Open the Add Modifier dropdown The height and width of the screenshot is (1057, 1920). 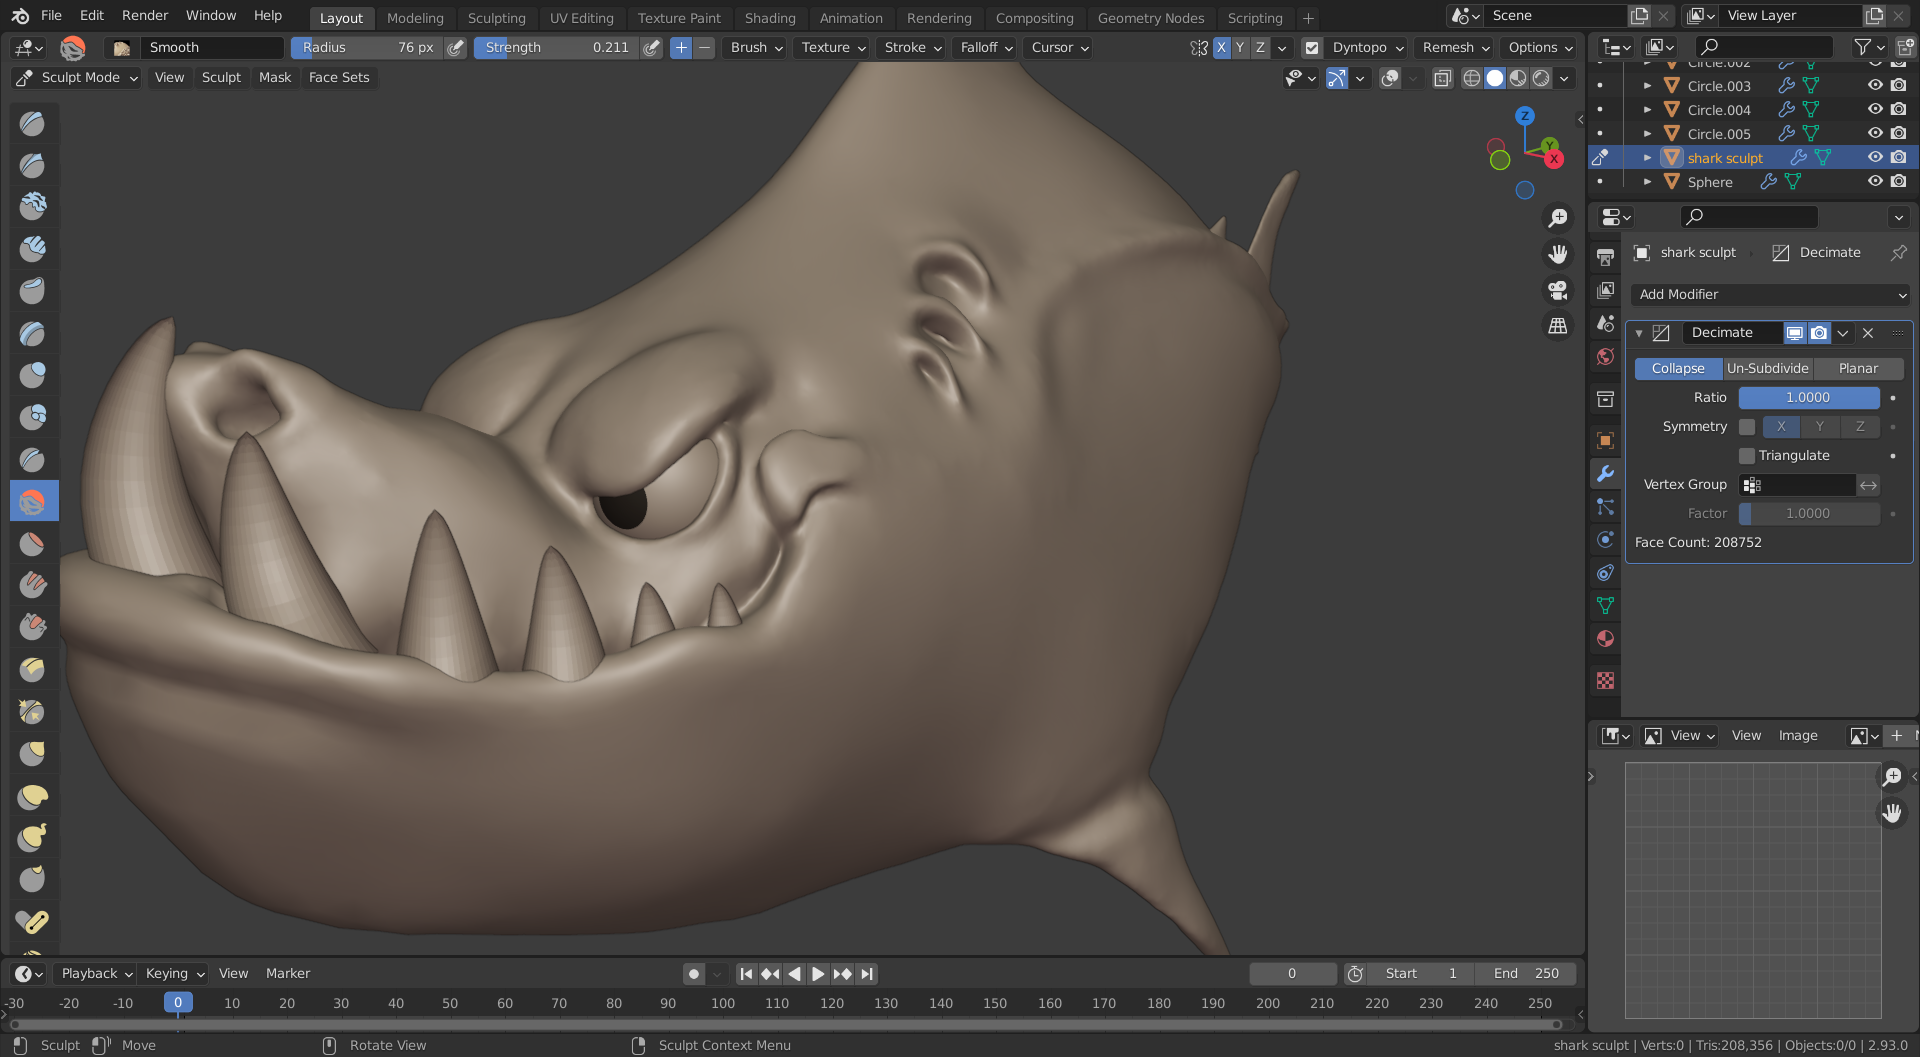(1770, 295)
